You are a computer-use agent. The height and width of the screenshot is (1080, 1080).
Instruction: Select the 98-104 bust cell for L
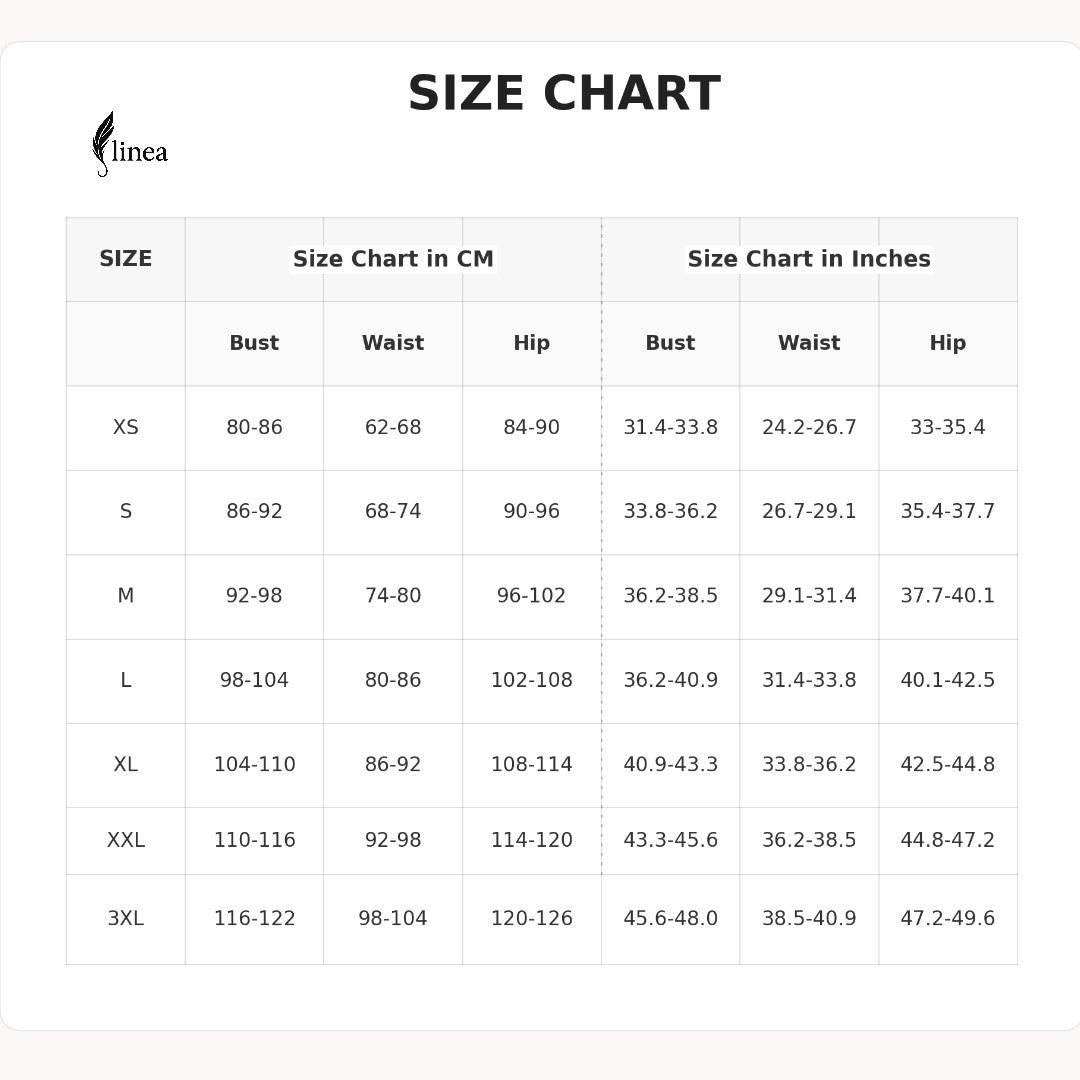(x=254, y=681)
